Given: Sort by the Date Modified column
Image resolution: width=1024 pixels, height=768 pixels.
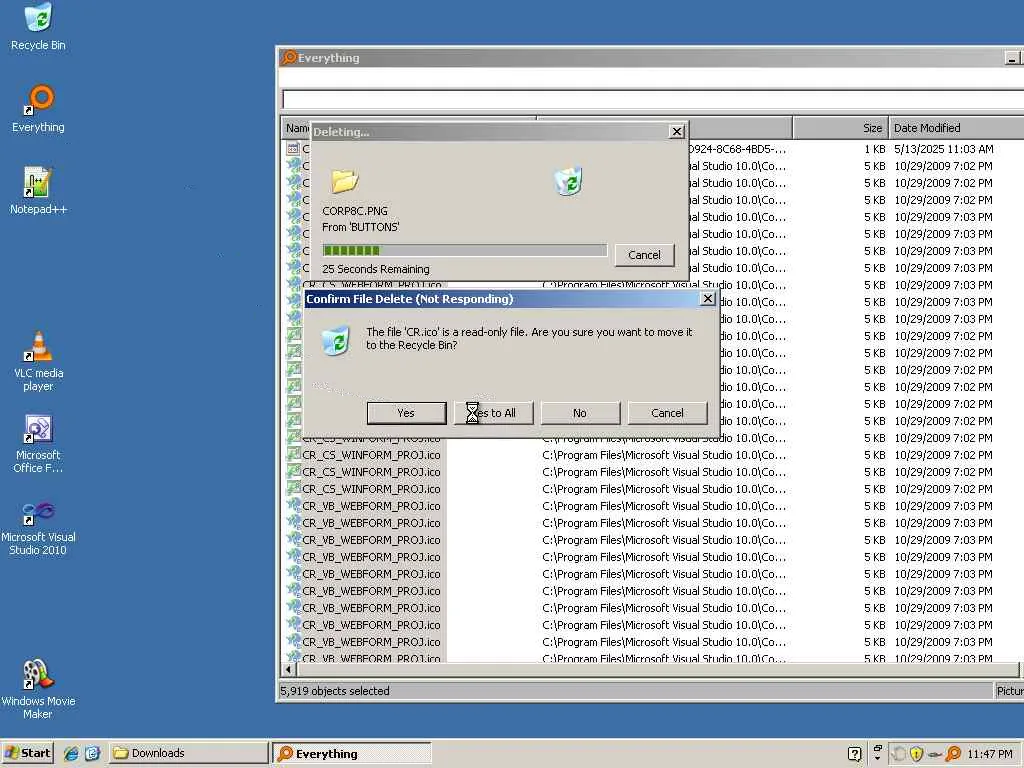Looking at the screenshot, I should click(x=957, y=128).
